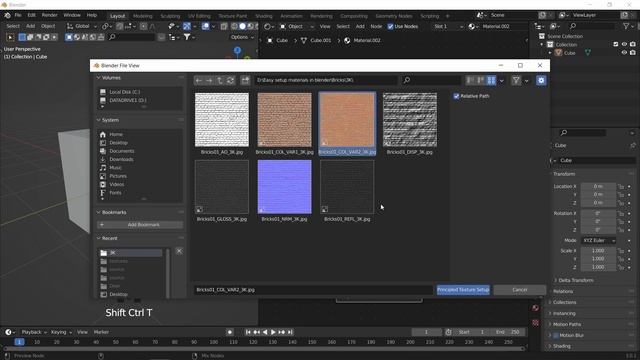Click the directory path field
Image resolution: width=640 pixels, height=360 pixels.
coord(326,80)
